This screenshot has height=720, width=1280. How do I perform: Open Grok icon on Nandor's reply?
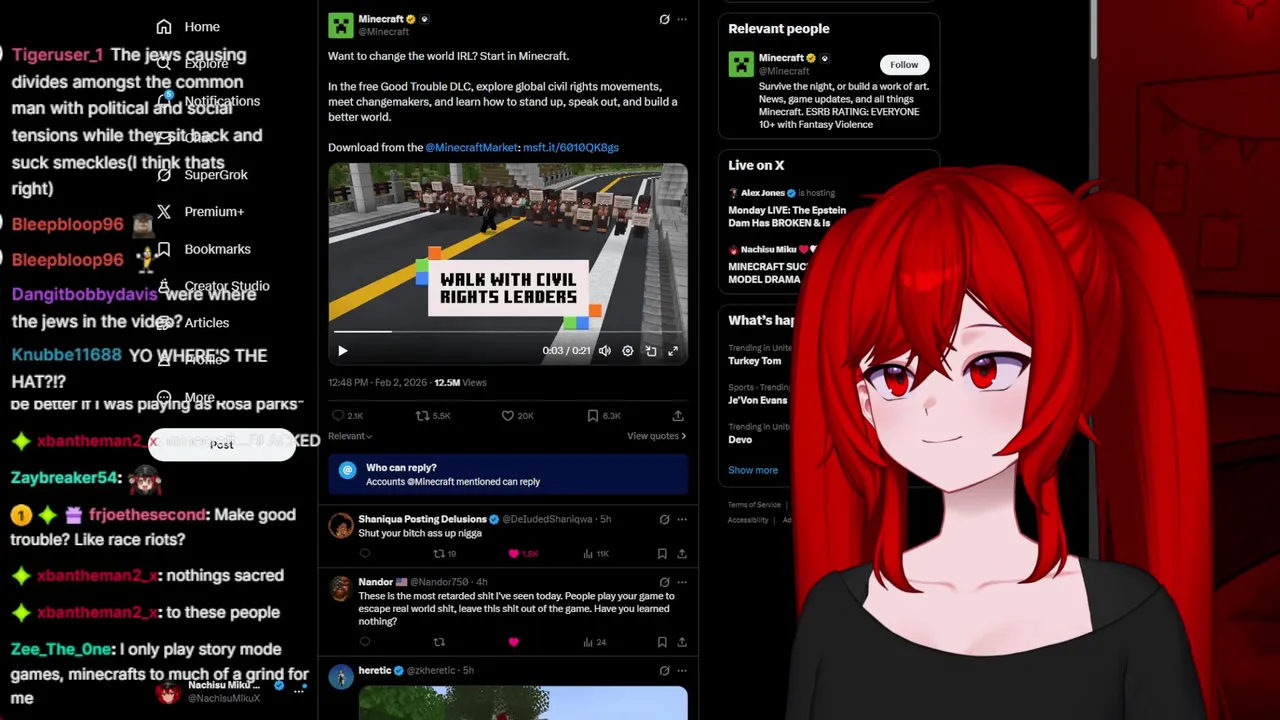pos(664,582)
